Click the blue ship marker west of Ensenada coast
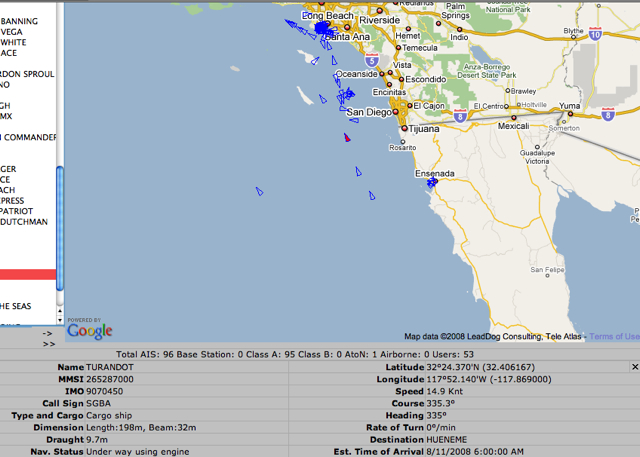640x457 pixels. pos(372,195)
